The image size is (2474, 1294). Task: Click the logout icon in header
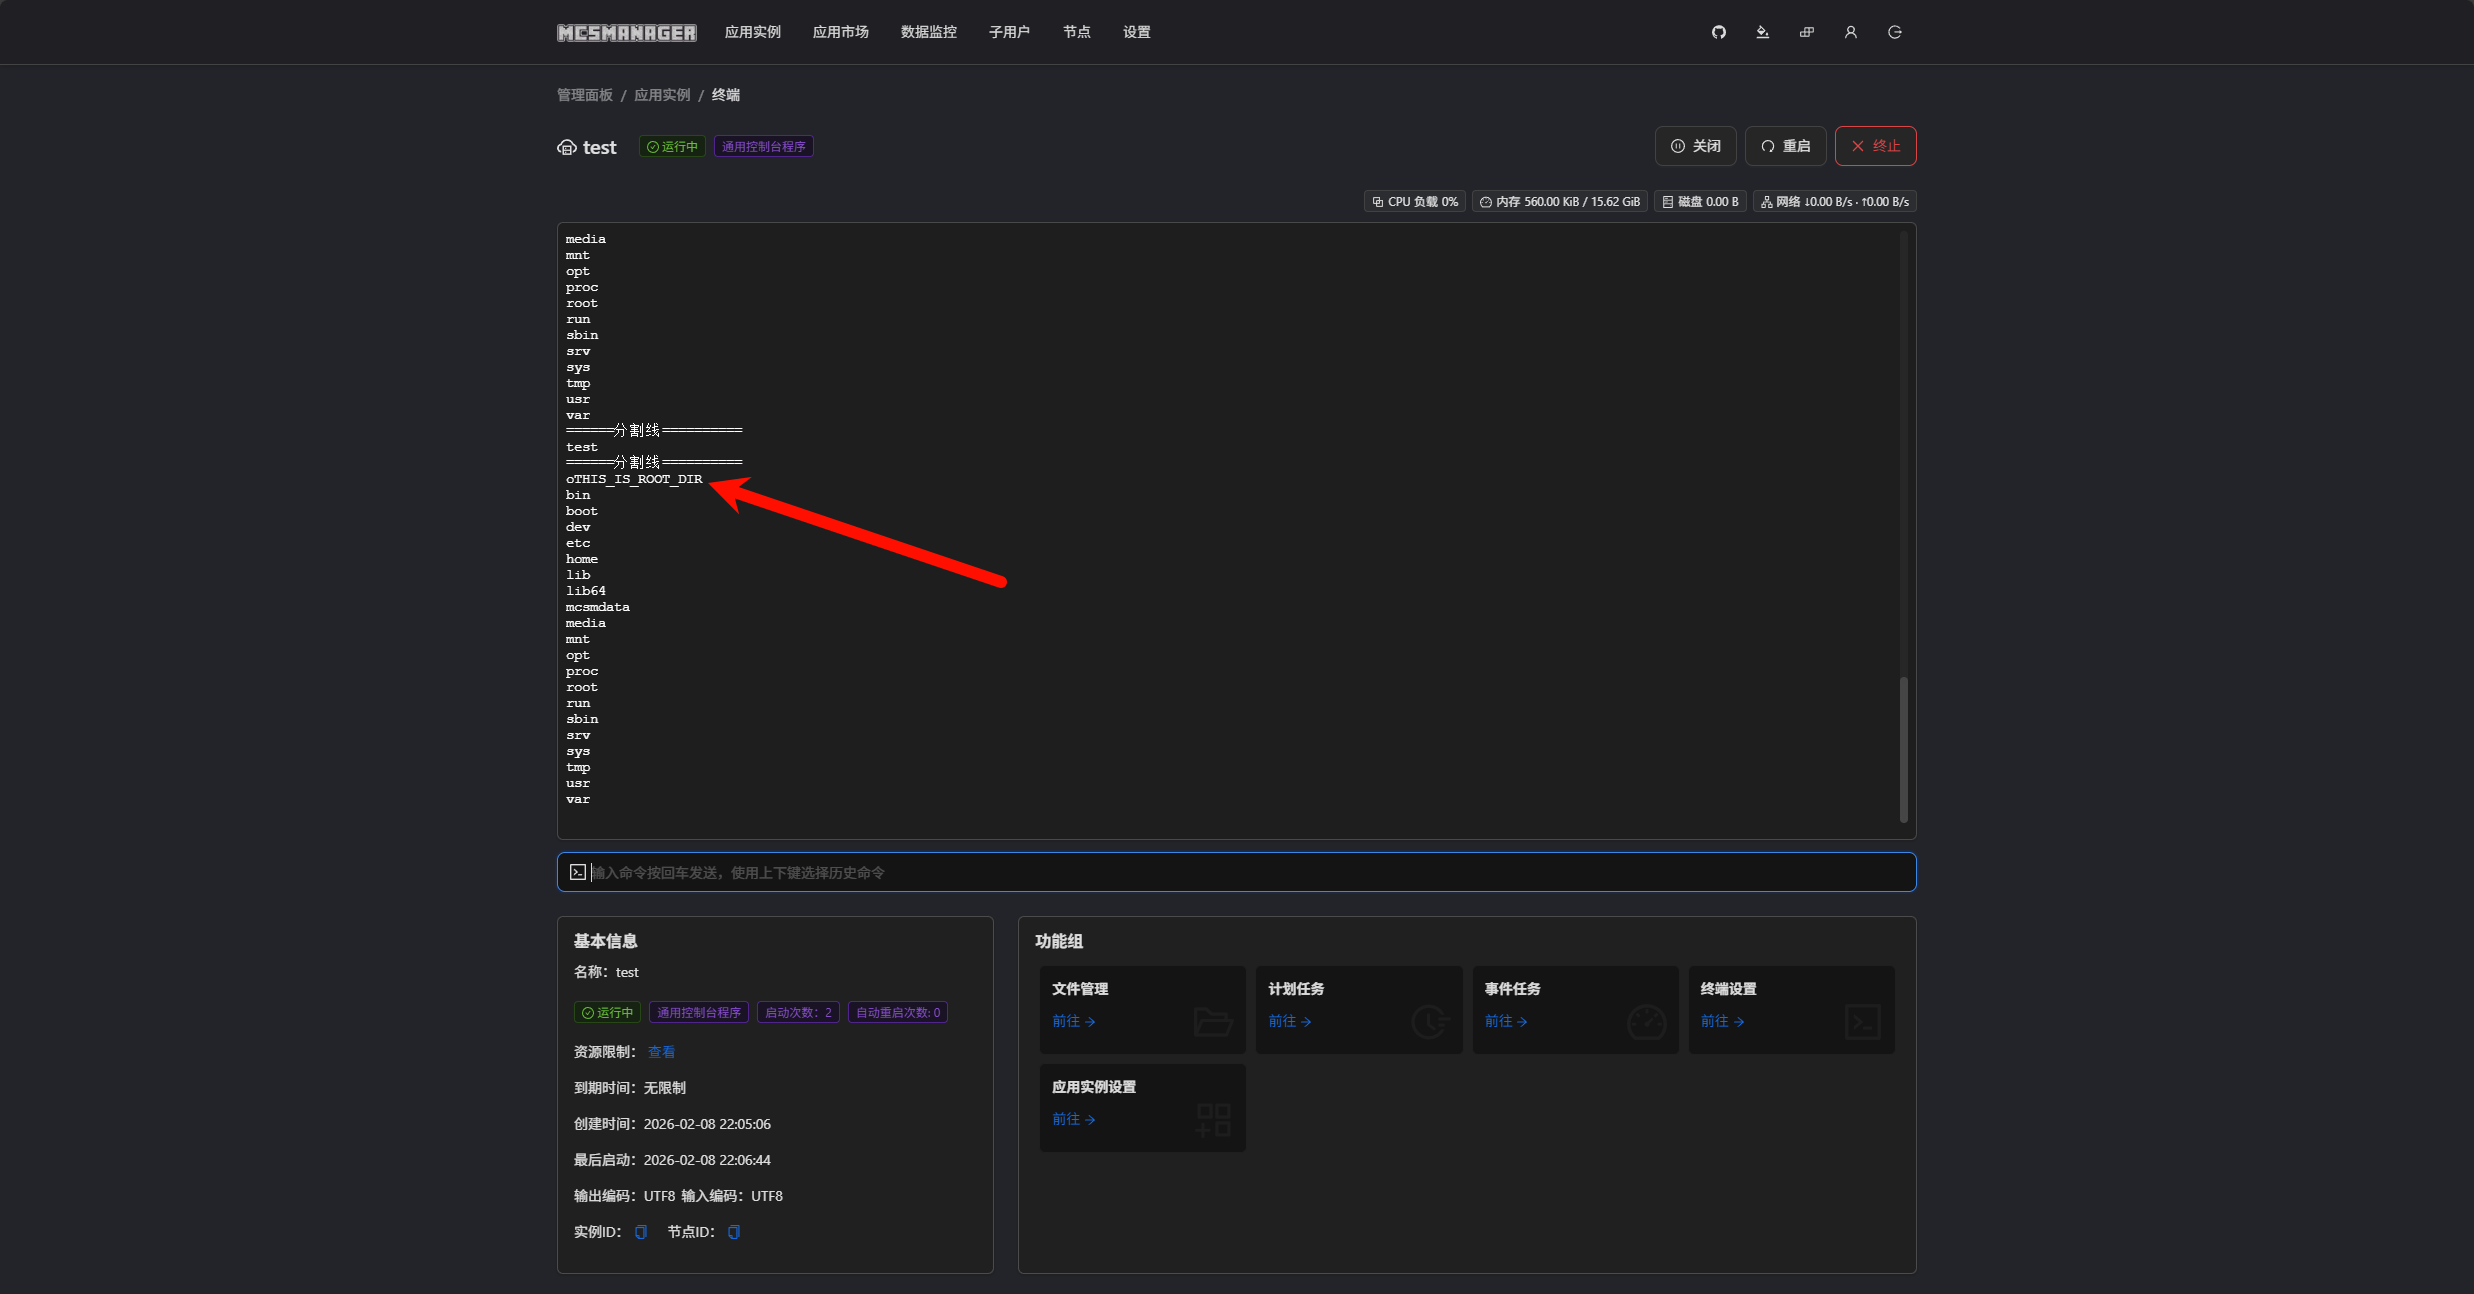[1894, 32]
